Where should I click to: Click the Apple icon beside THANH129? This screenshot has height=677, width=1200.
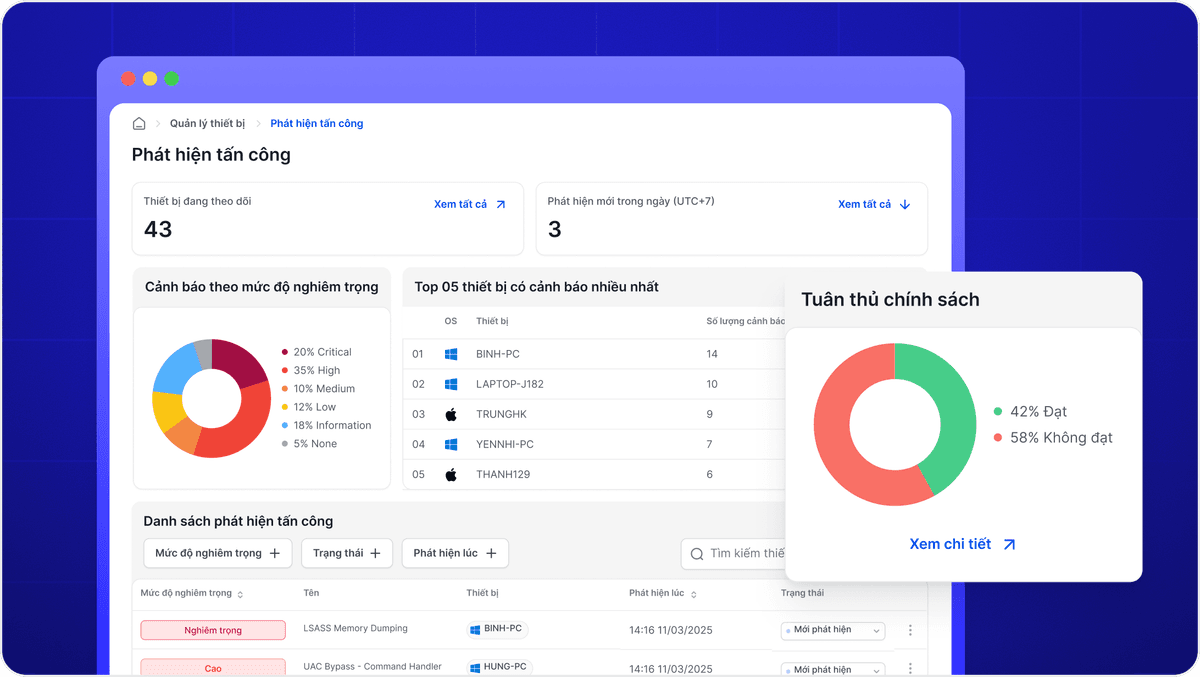coord(451,474)
